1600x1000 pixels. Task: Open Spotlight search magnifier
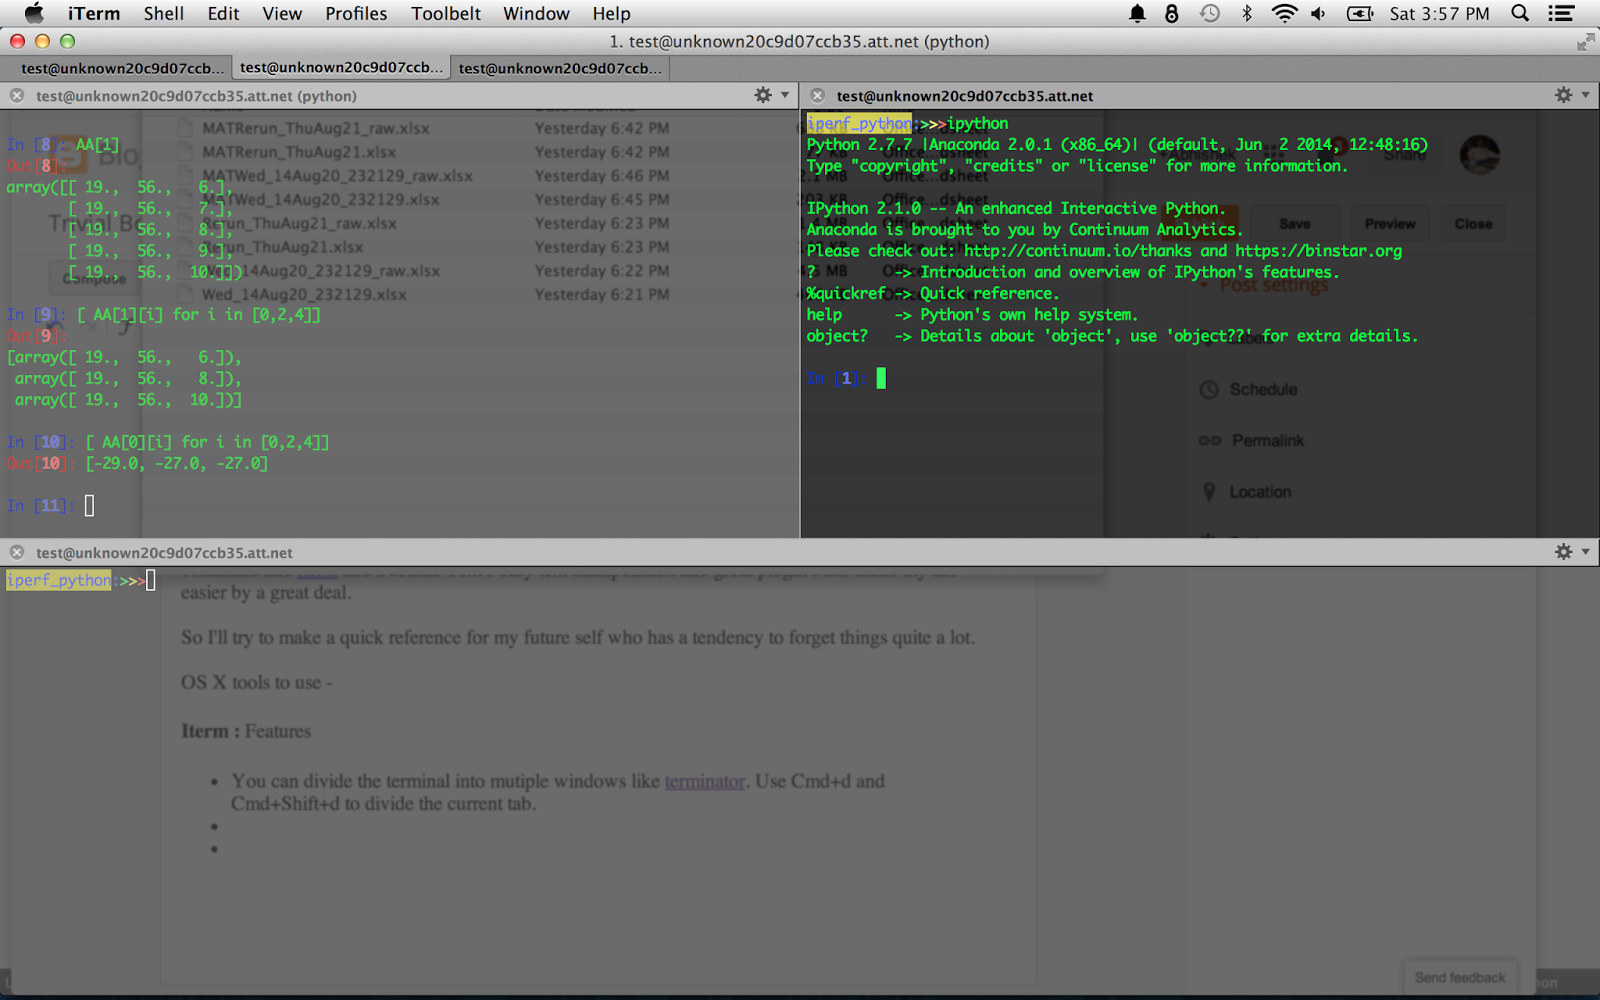1520,13
